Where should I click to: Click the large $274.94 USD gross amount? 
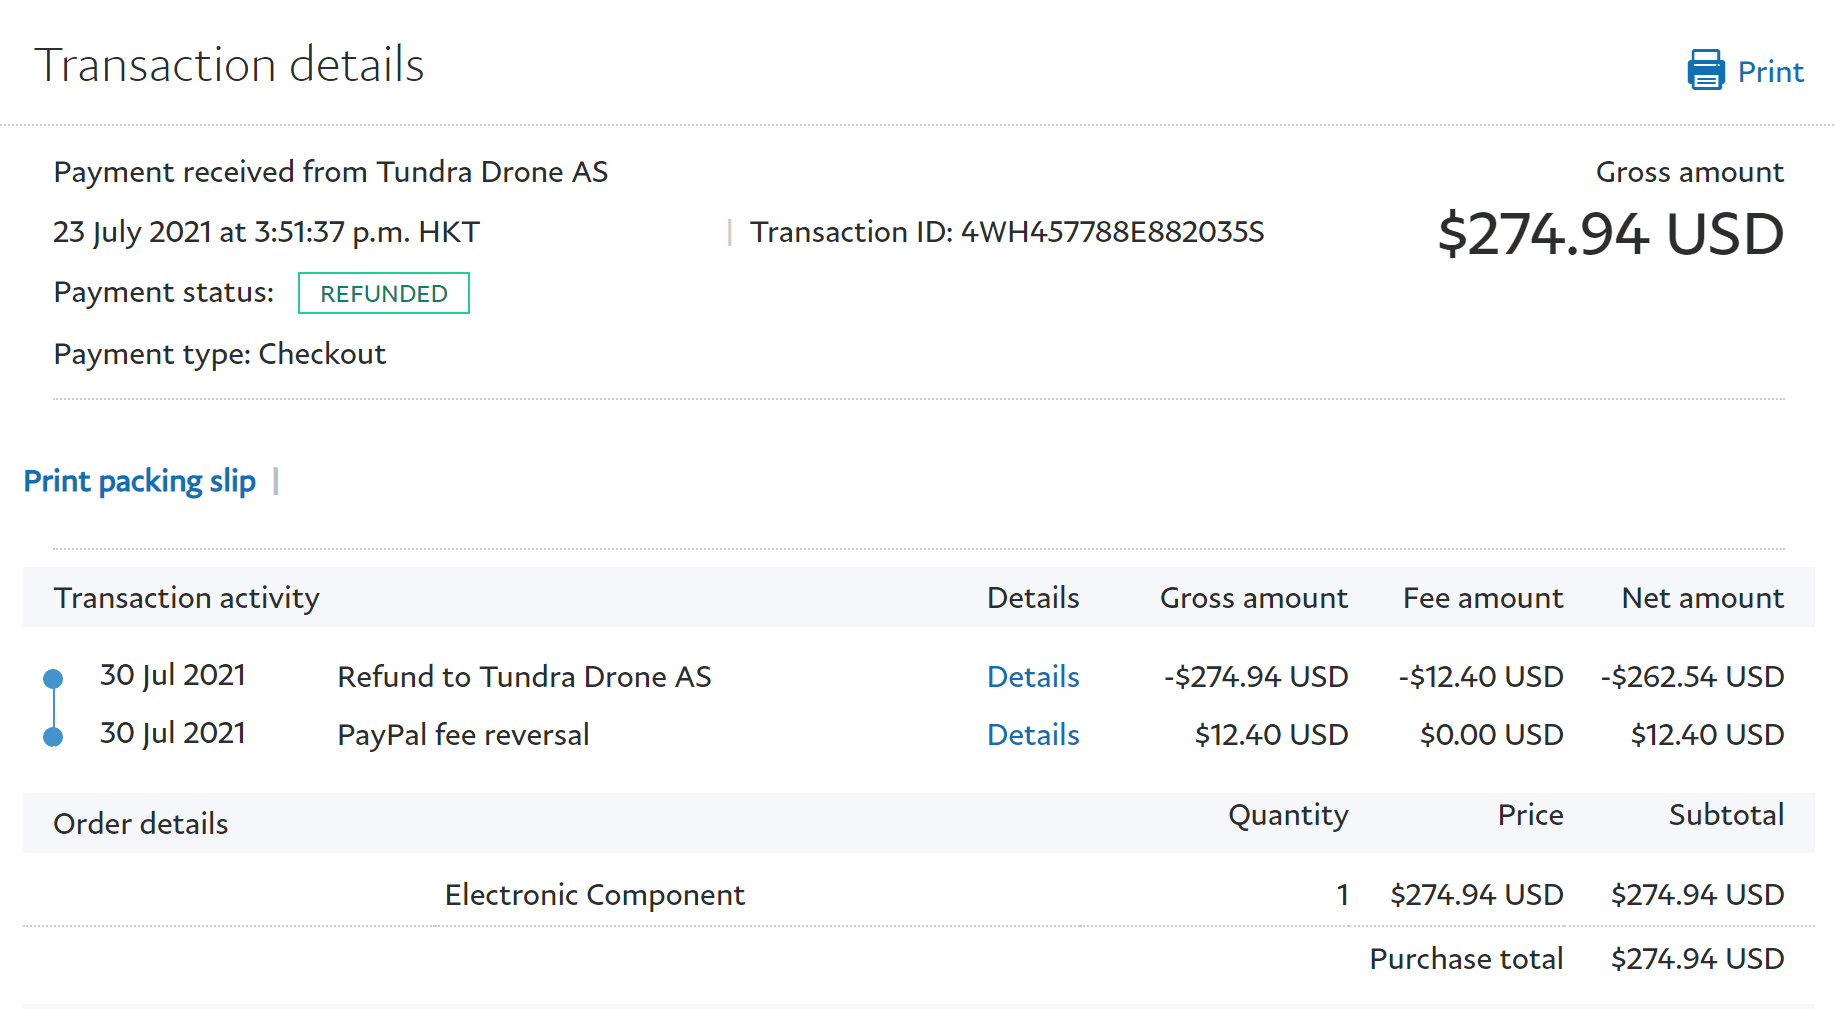[x=1610, y=234]
